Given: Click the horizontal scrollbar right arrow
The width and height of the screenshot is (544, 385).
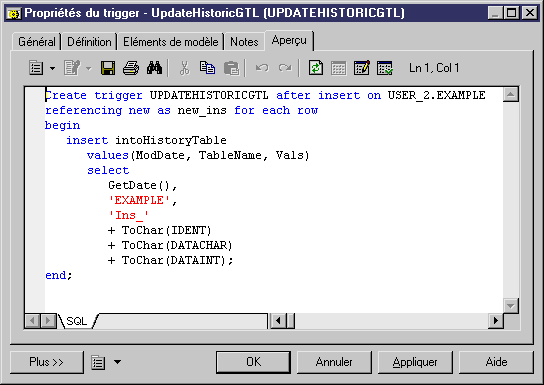Looking at the screenshot, I should pyautogui.click(x=496, y=320).
